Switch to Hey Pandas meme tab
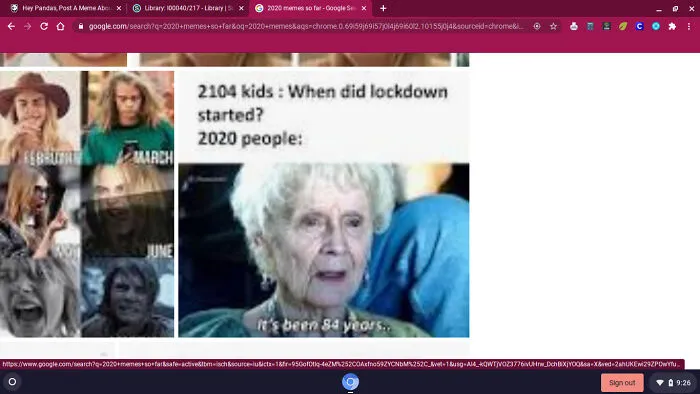Screen dimensions: 700x394 click(66, 8)
